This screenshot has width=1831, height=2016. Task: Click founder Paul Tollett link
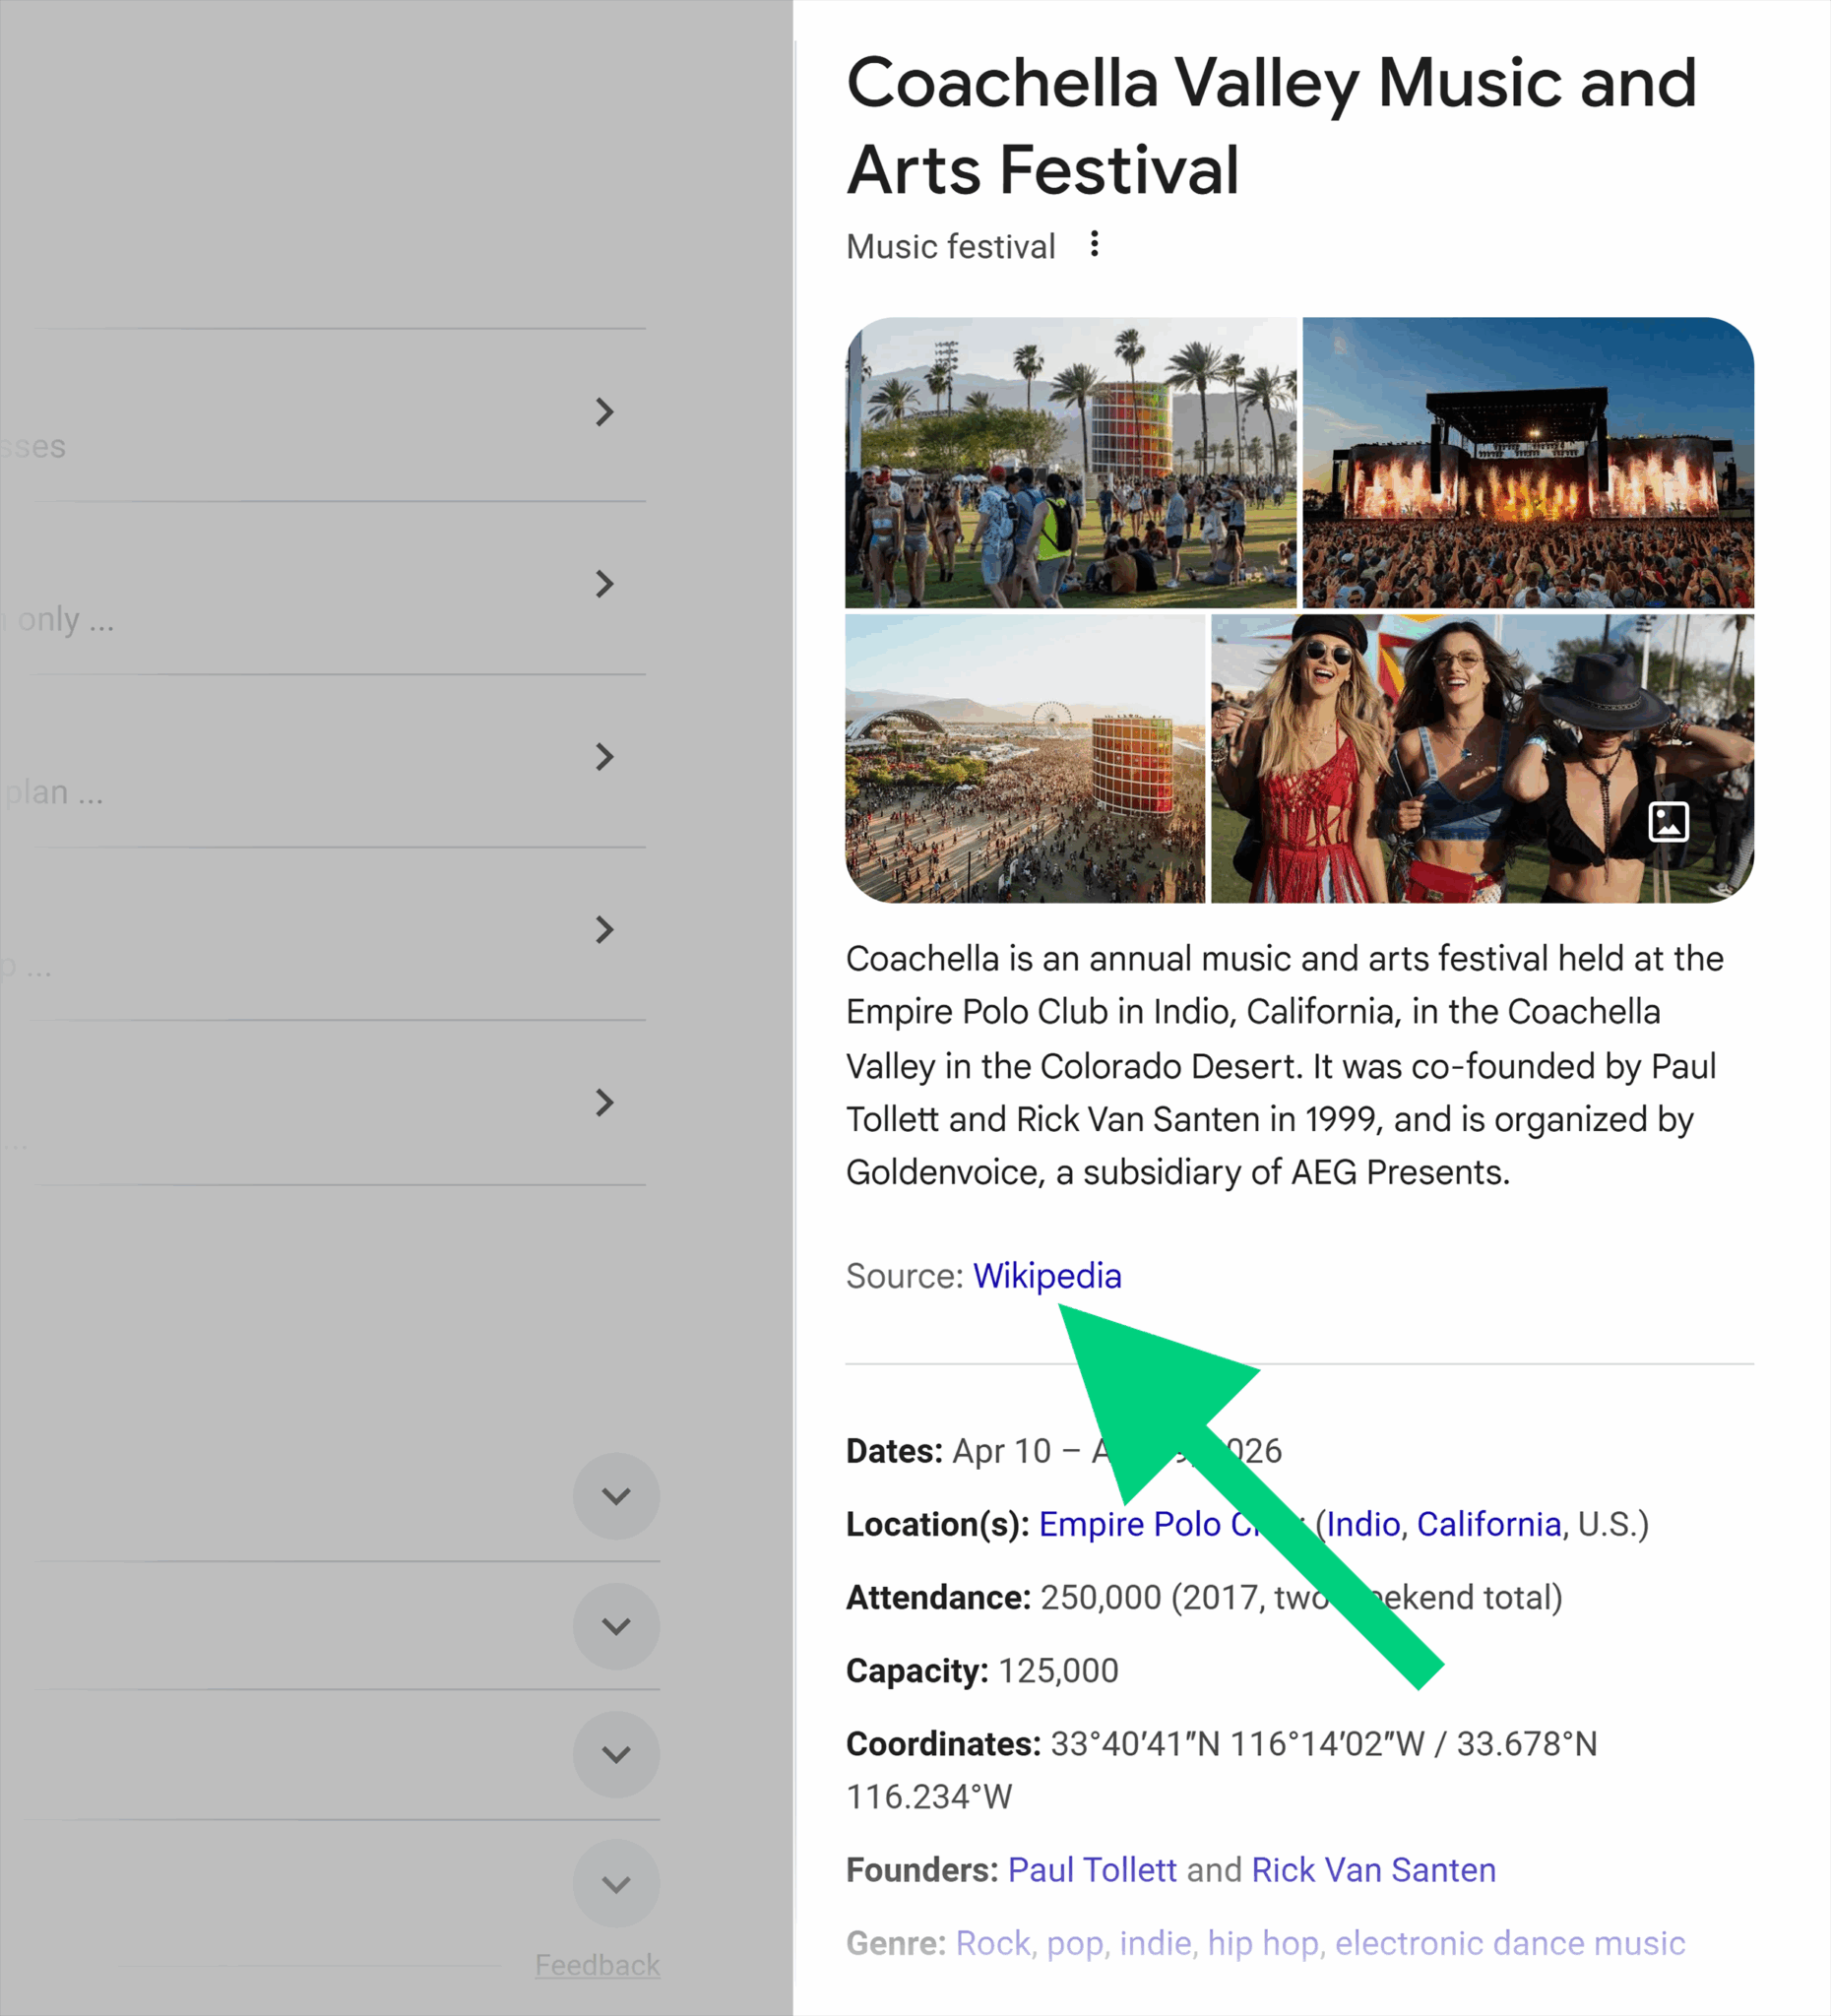1090,1869
